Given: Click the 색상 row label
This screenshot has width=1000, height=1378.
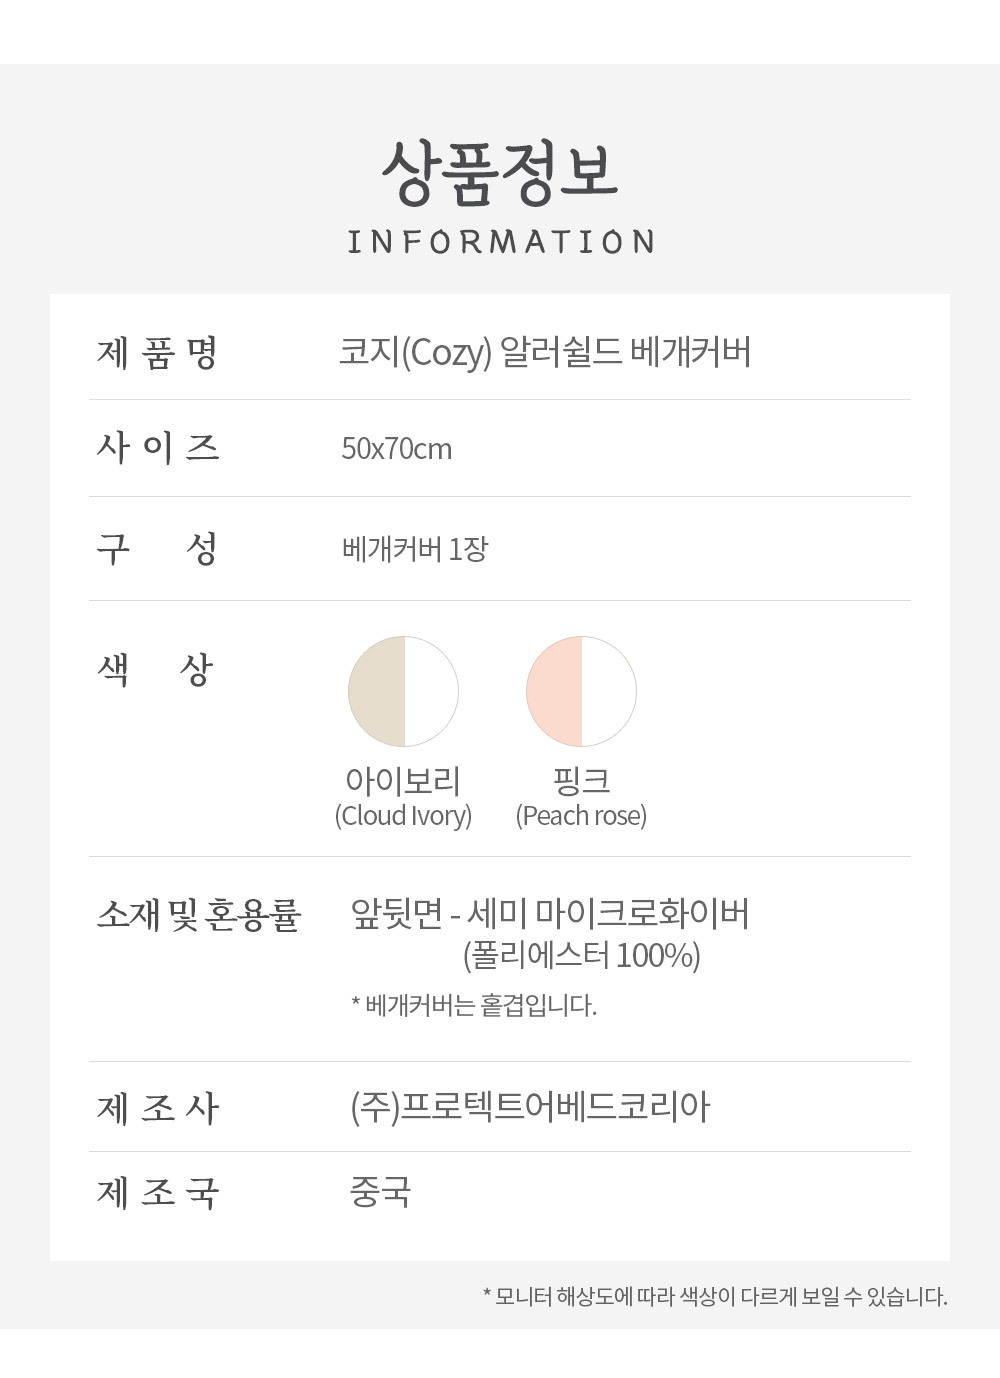Looking at the screenshot, I should [155, 668].
